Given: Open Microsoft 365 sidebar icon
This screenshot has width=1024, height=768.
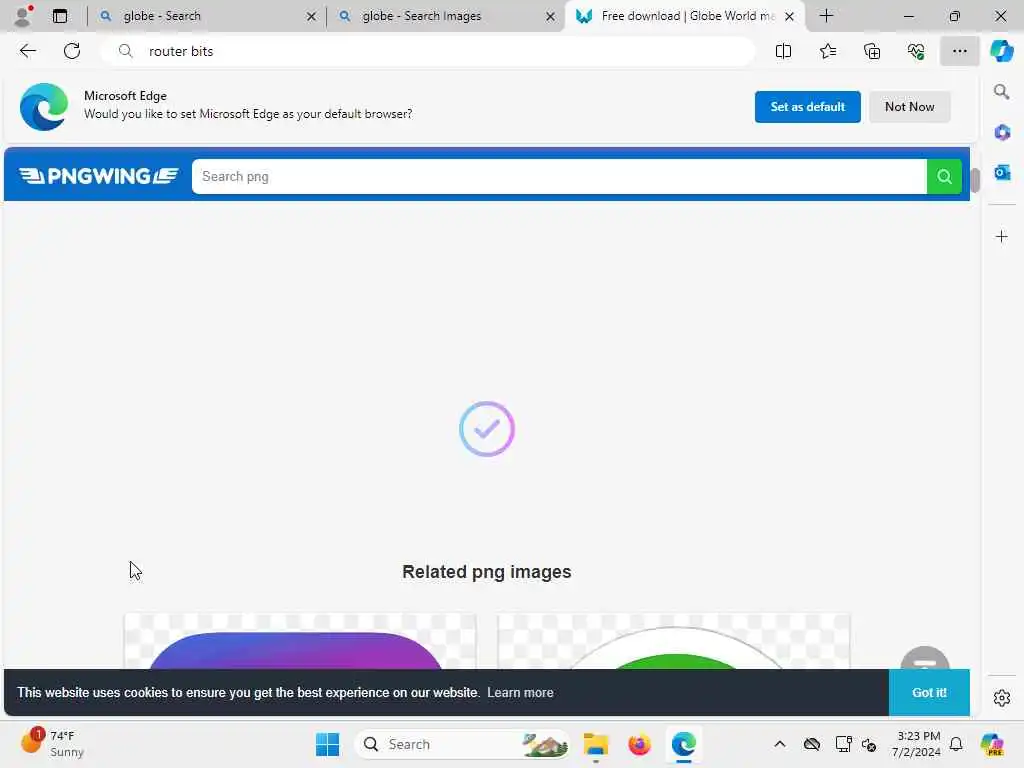Looking at the screenshot, I should (x=1002, y=133).
